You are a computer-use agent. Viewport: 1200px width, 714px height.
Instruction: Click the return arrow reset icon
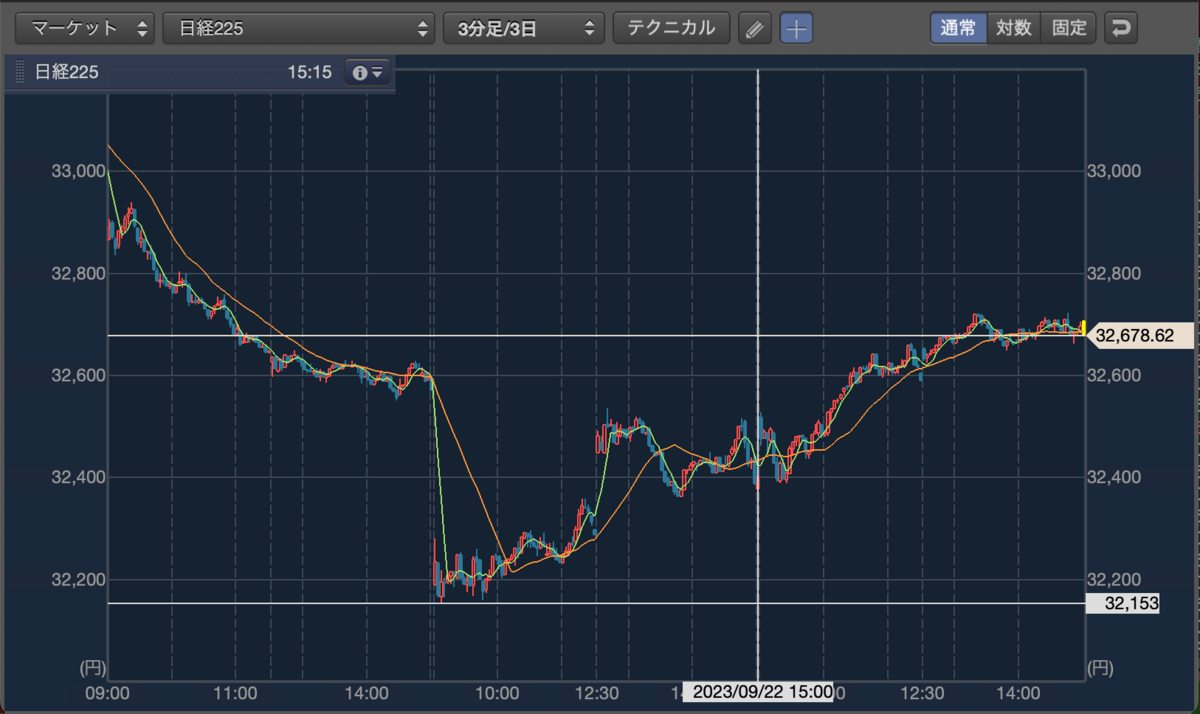point(1121,28)
